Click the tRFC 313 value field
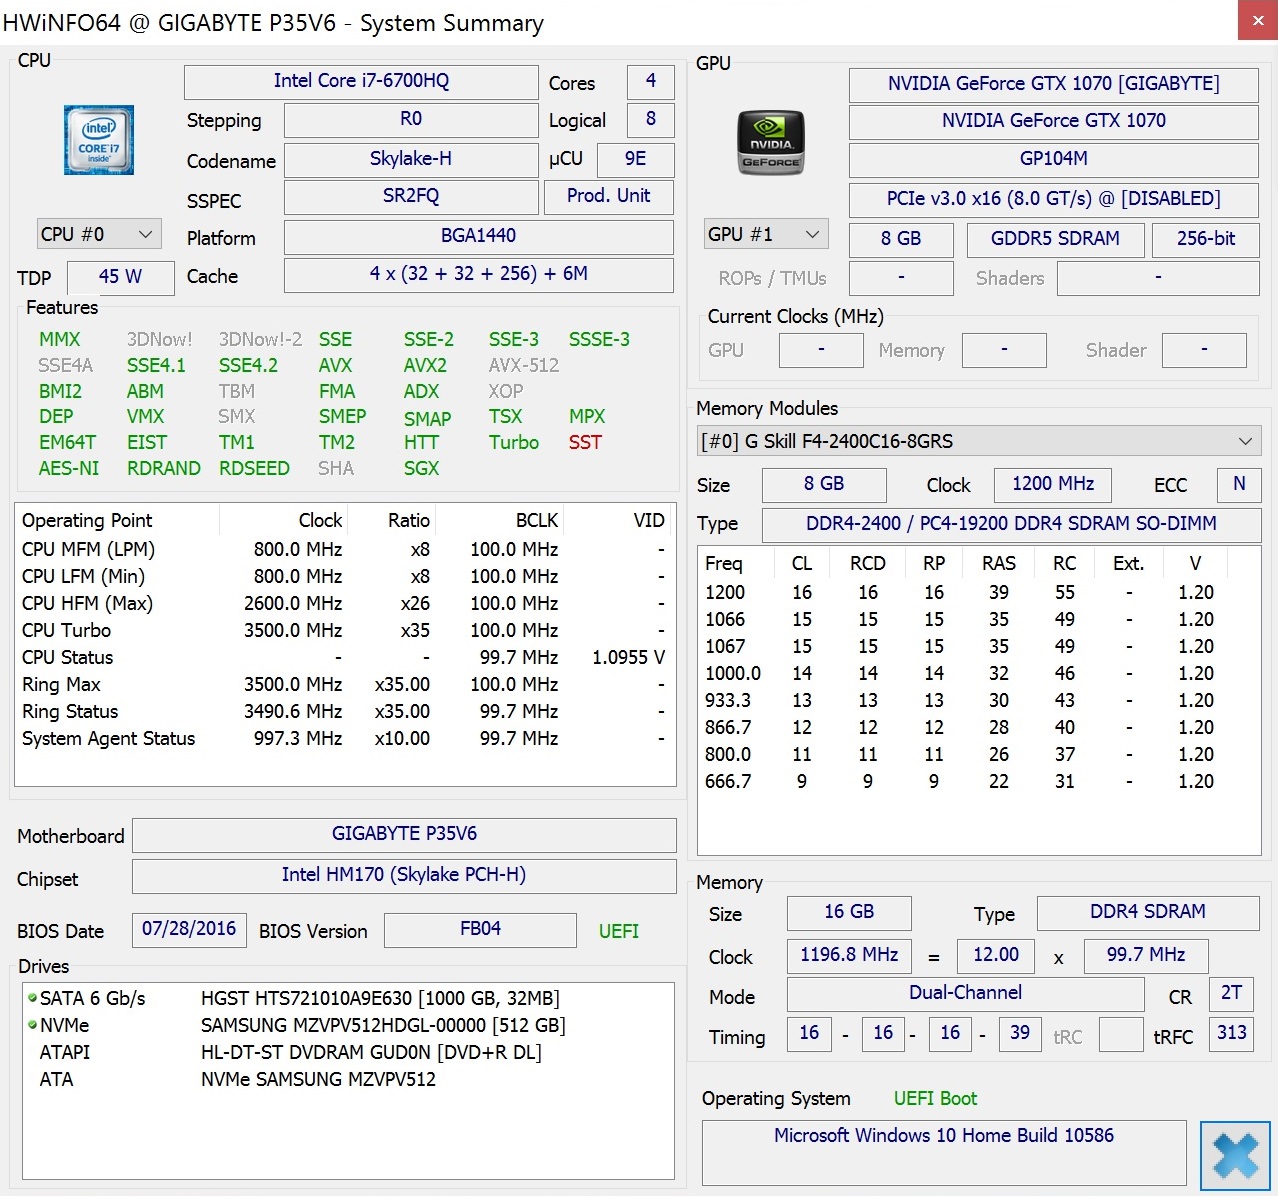Viewport: 1278px width, 1196px height. [x=1231, y=1034]
